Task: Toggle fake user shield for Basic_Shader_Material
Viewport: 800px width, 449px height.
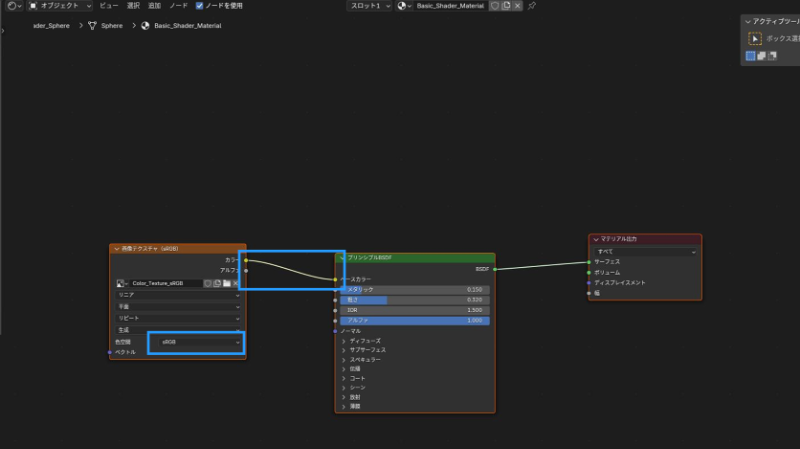Action: coord(494,6)
